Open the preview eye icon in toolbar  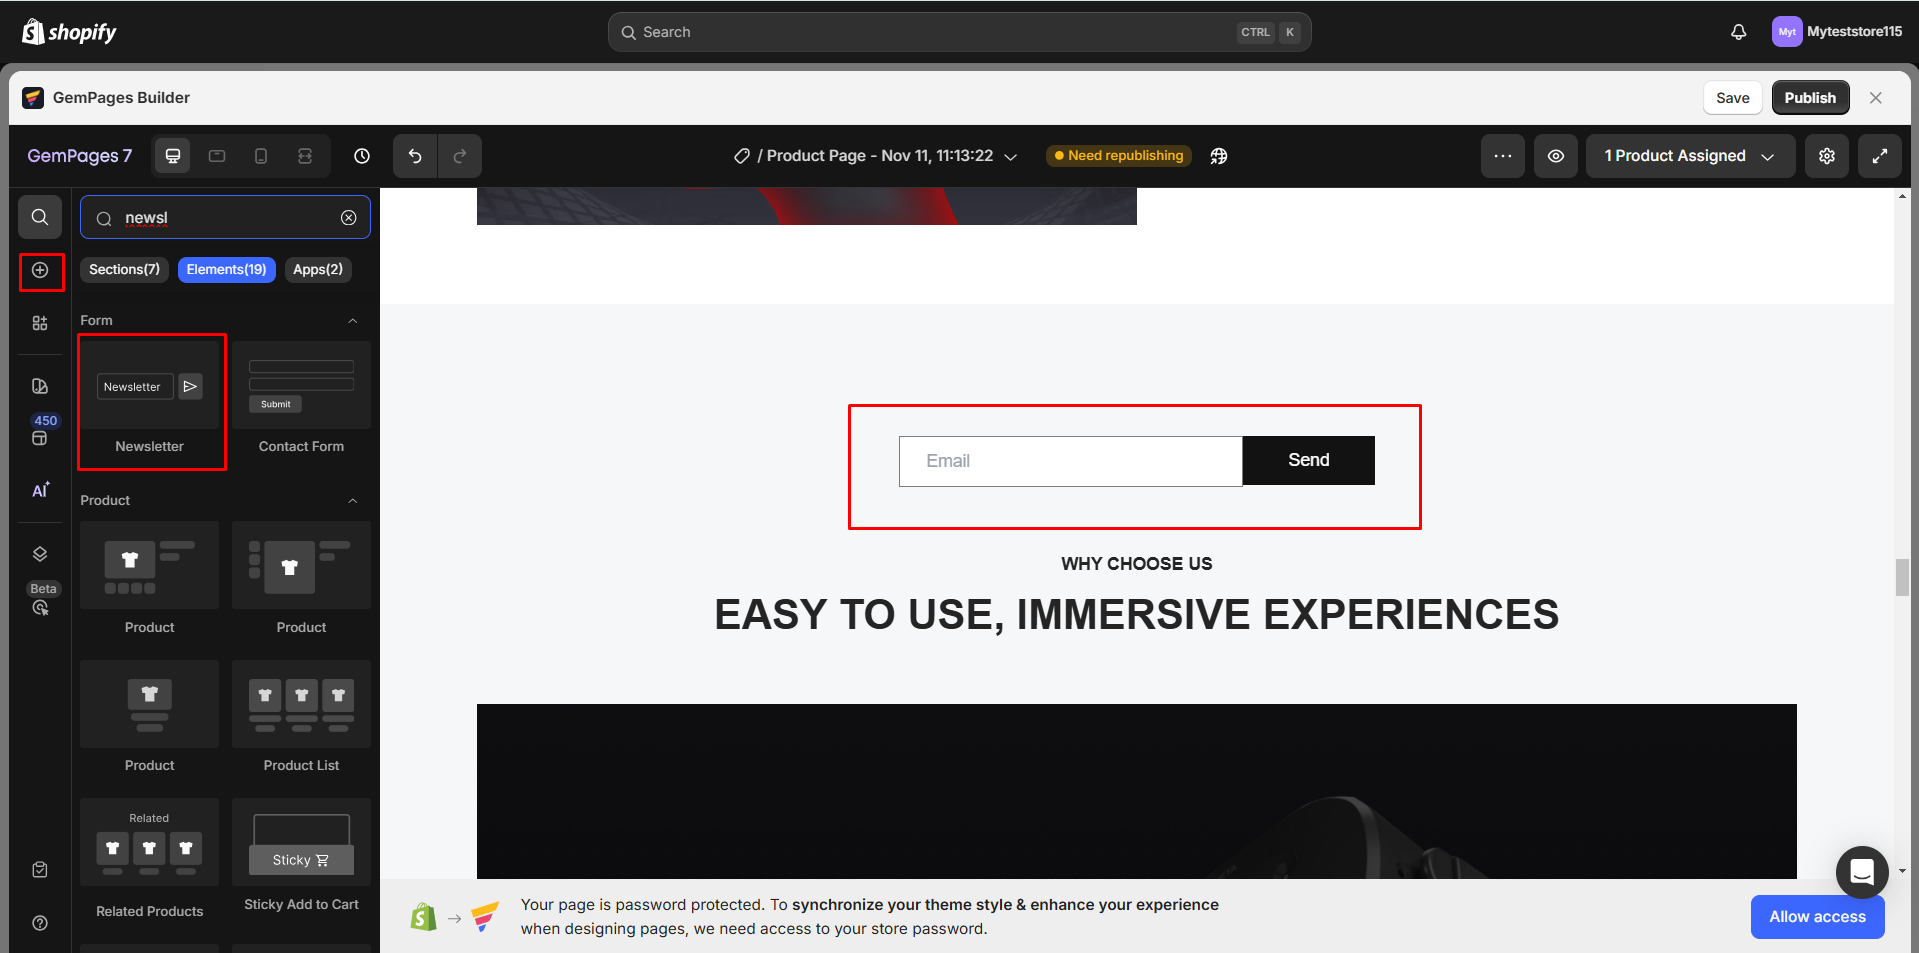click(x=1555, y=156)
